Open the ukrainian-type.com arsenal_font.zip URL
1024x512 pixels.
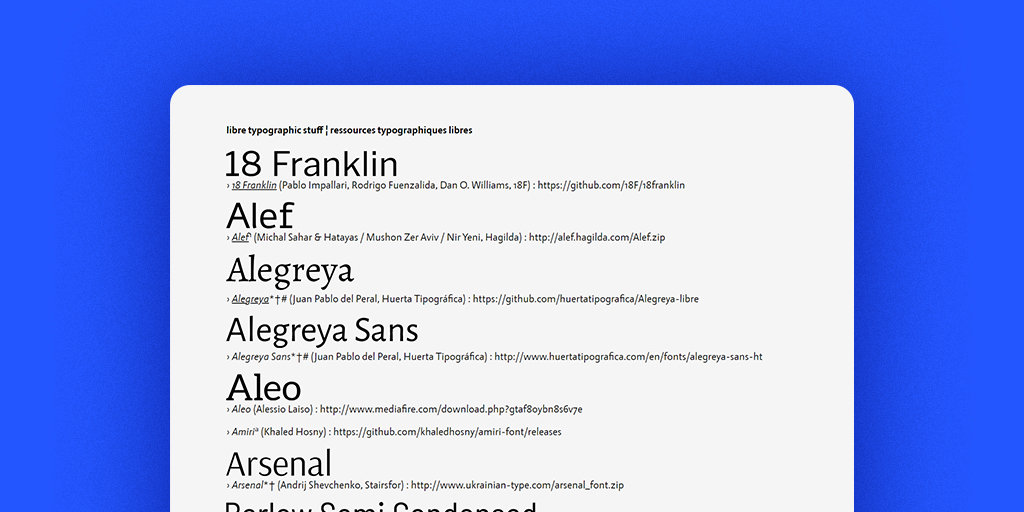point(517,485)
